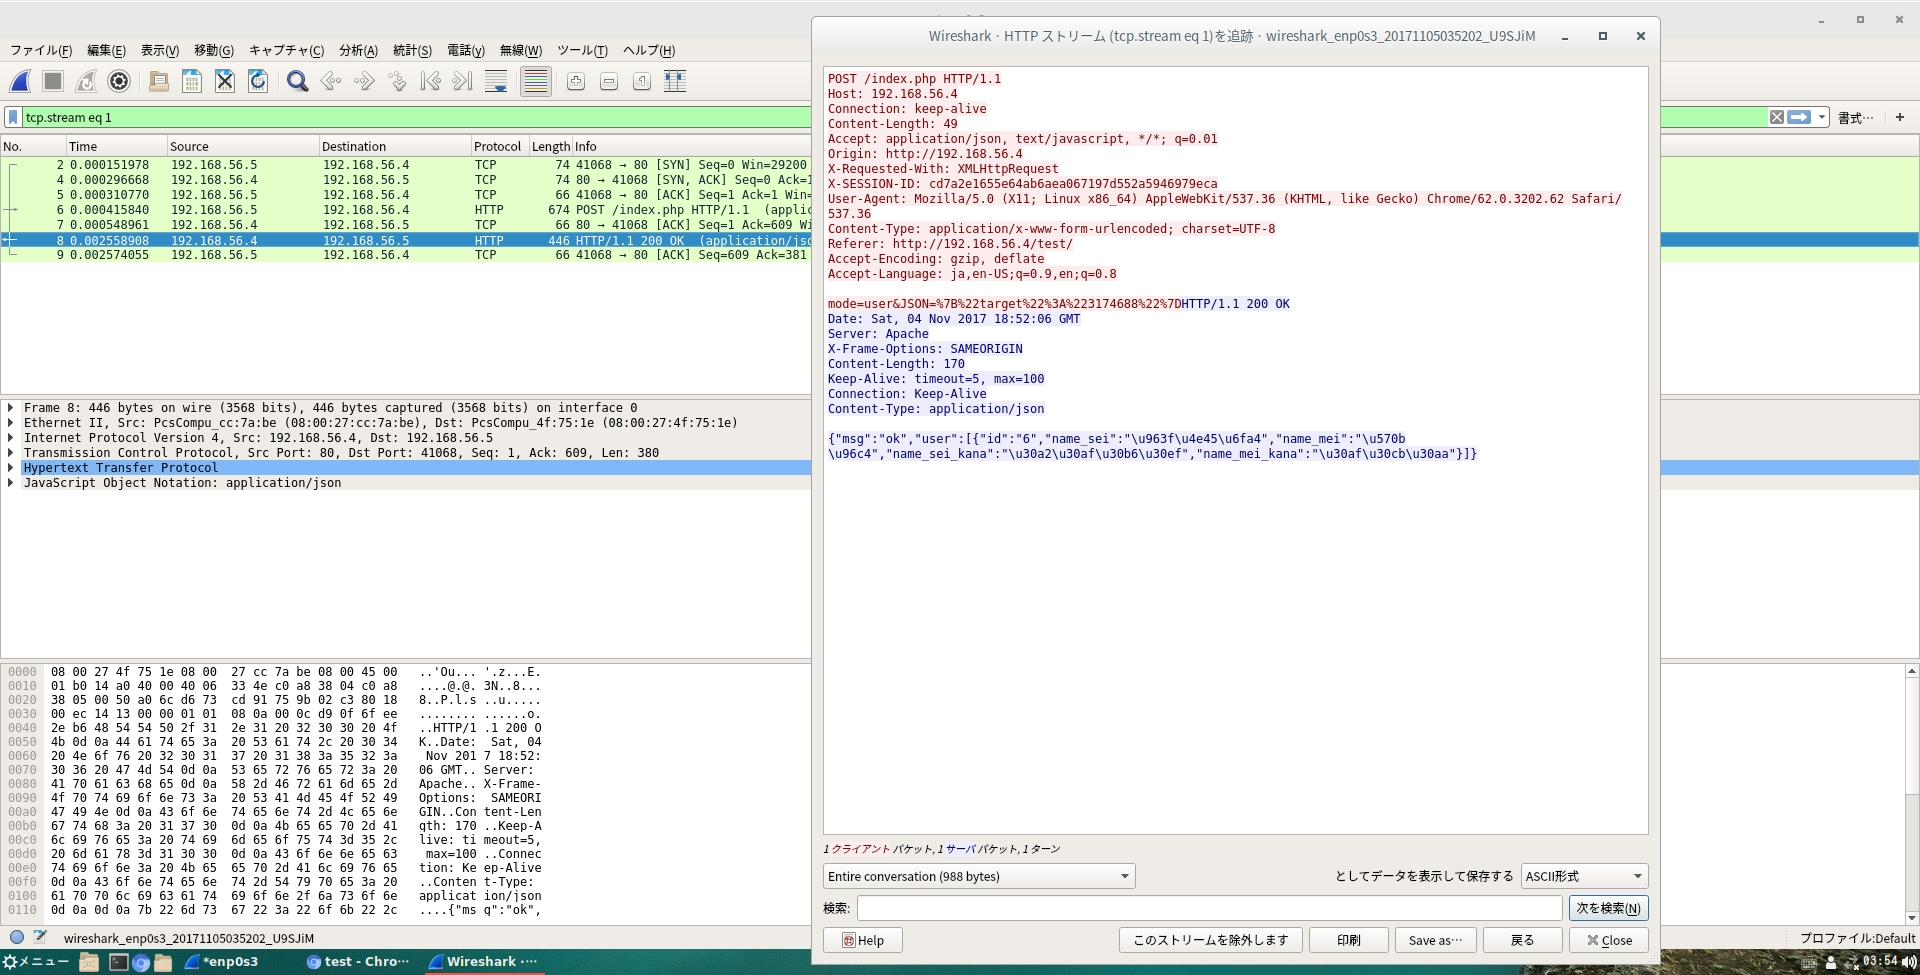The height and width of the screenshot is (975, 1920).
Task: Fit columns to content using the toolbar icon
Action: [675, 82]
